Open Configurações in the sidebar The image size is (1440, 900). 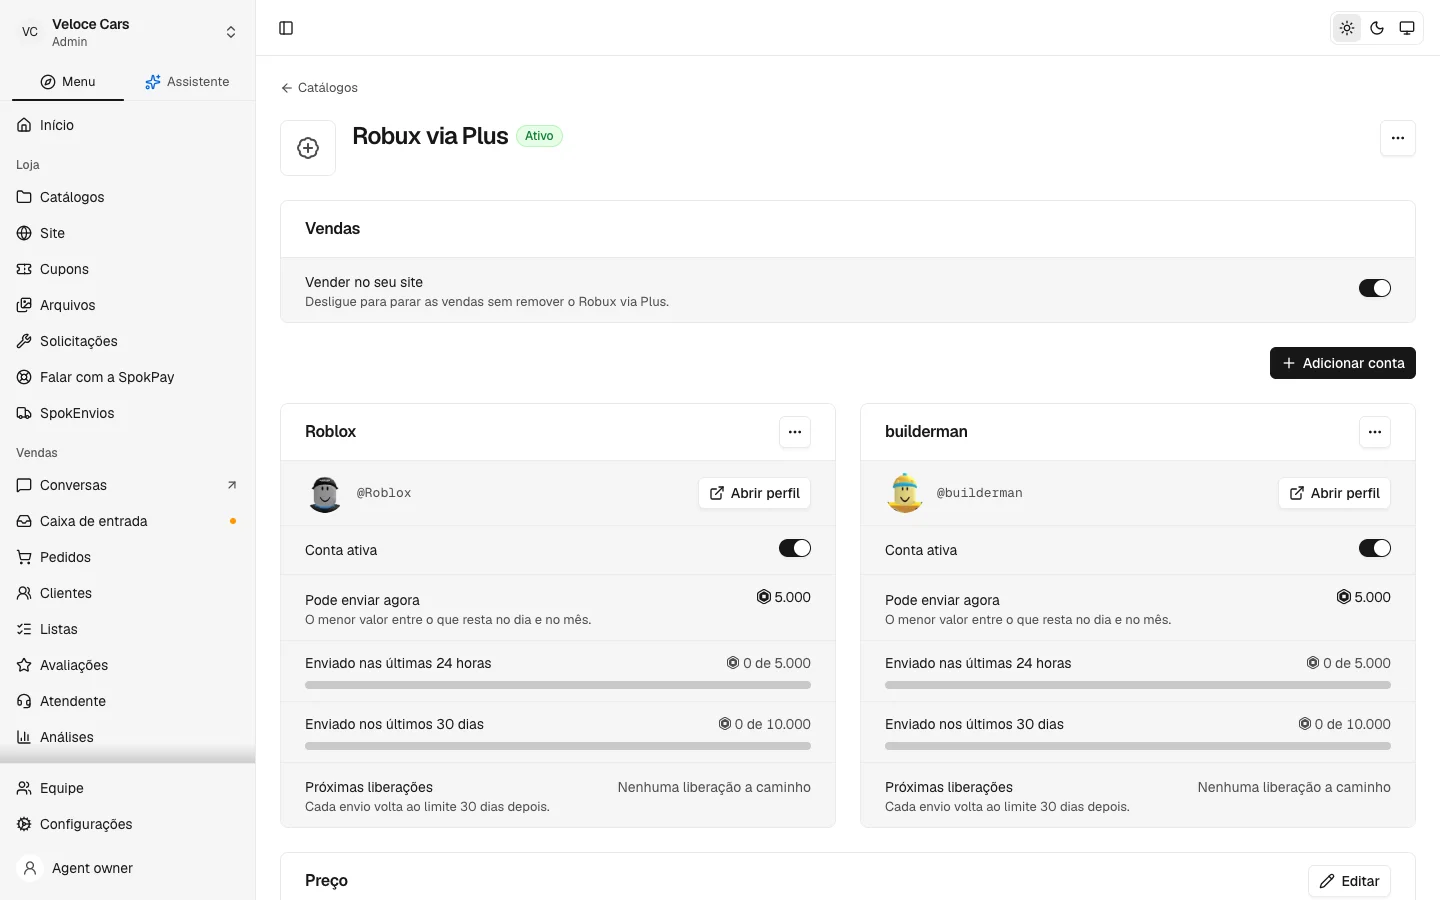tap(127, 824)
